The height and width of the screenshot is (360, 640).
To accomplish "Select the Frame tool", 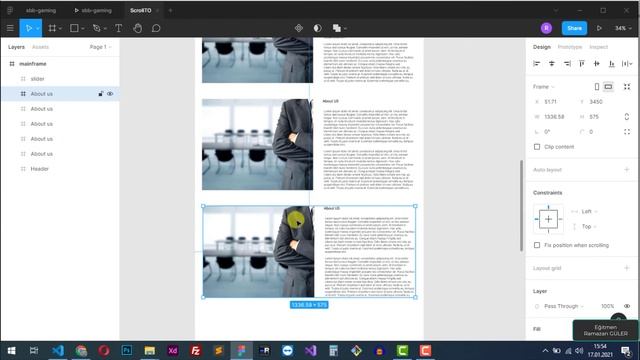I will click(x=52, y=28).
